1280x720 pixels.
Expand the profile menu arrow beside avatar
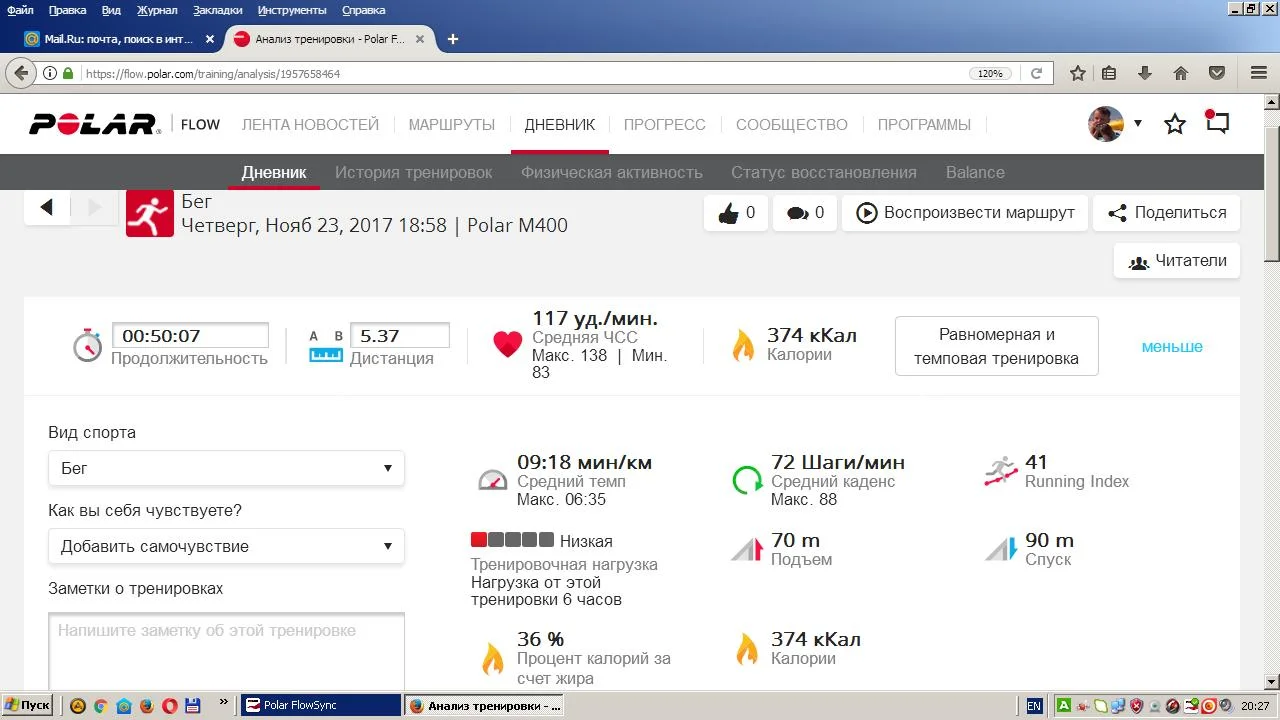(x=1137, y=124)
